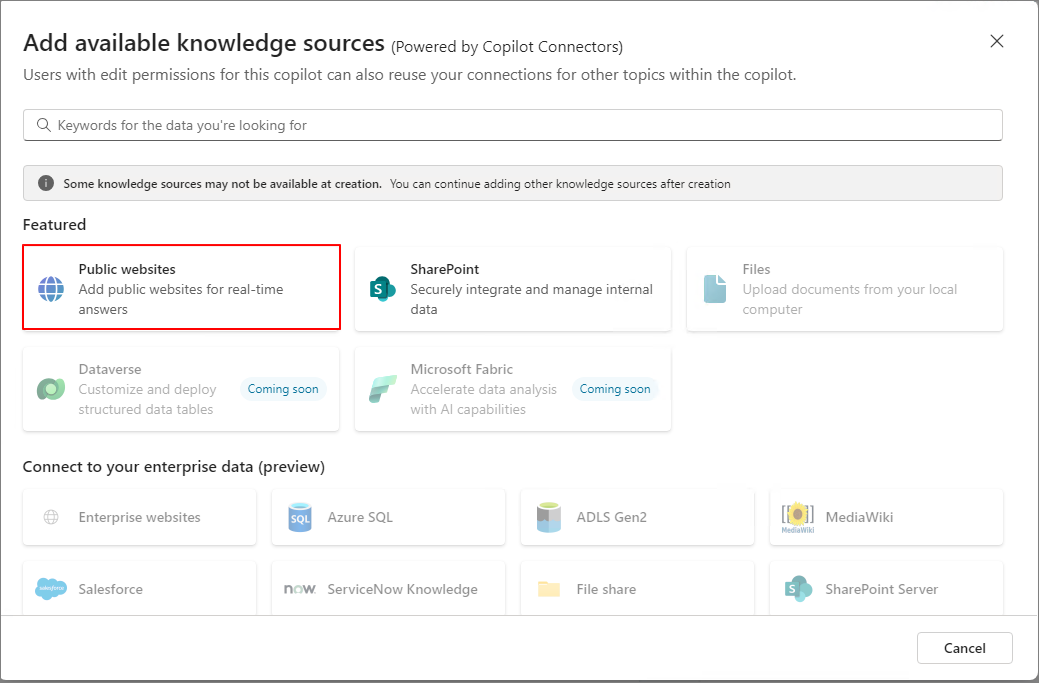
Task: Click the File share folder icon
Action: (x=549, y=589)
